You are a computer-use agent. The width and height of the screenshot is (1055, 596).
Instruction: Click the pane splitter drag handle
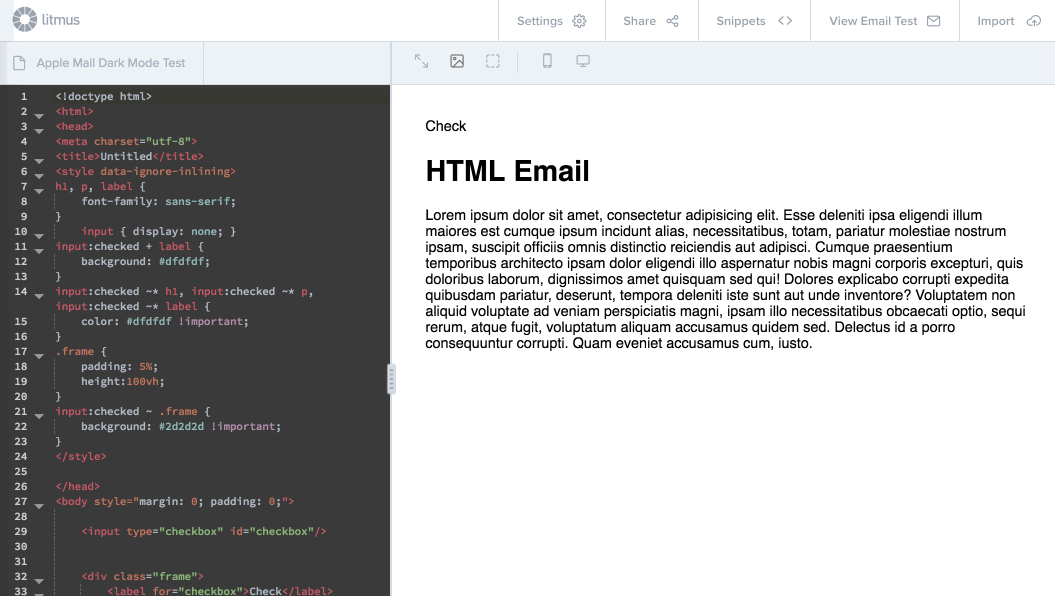tap(391, 379)
